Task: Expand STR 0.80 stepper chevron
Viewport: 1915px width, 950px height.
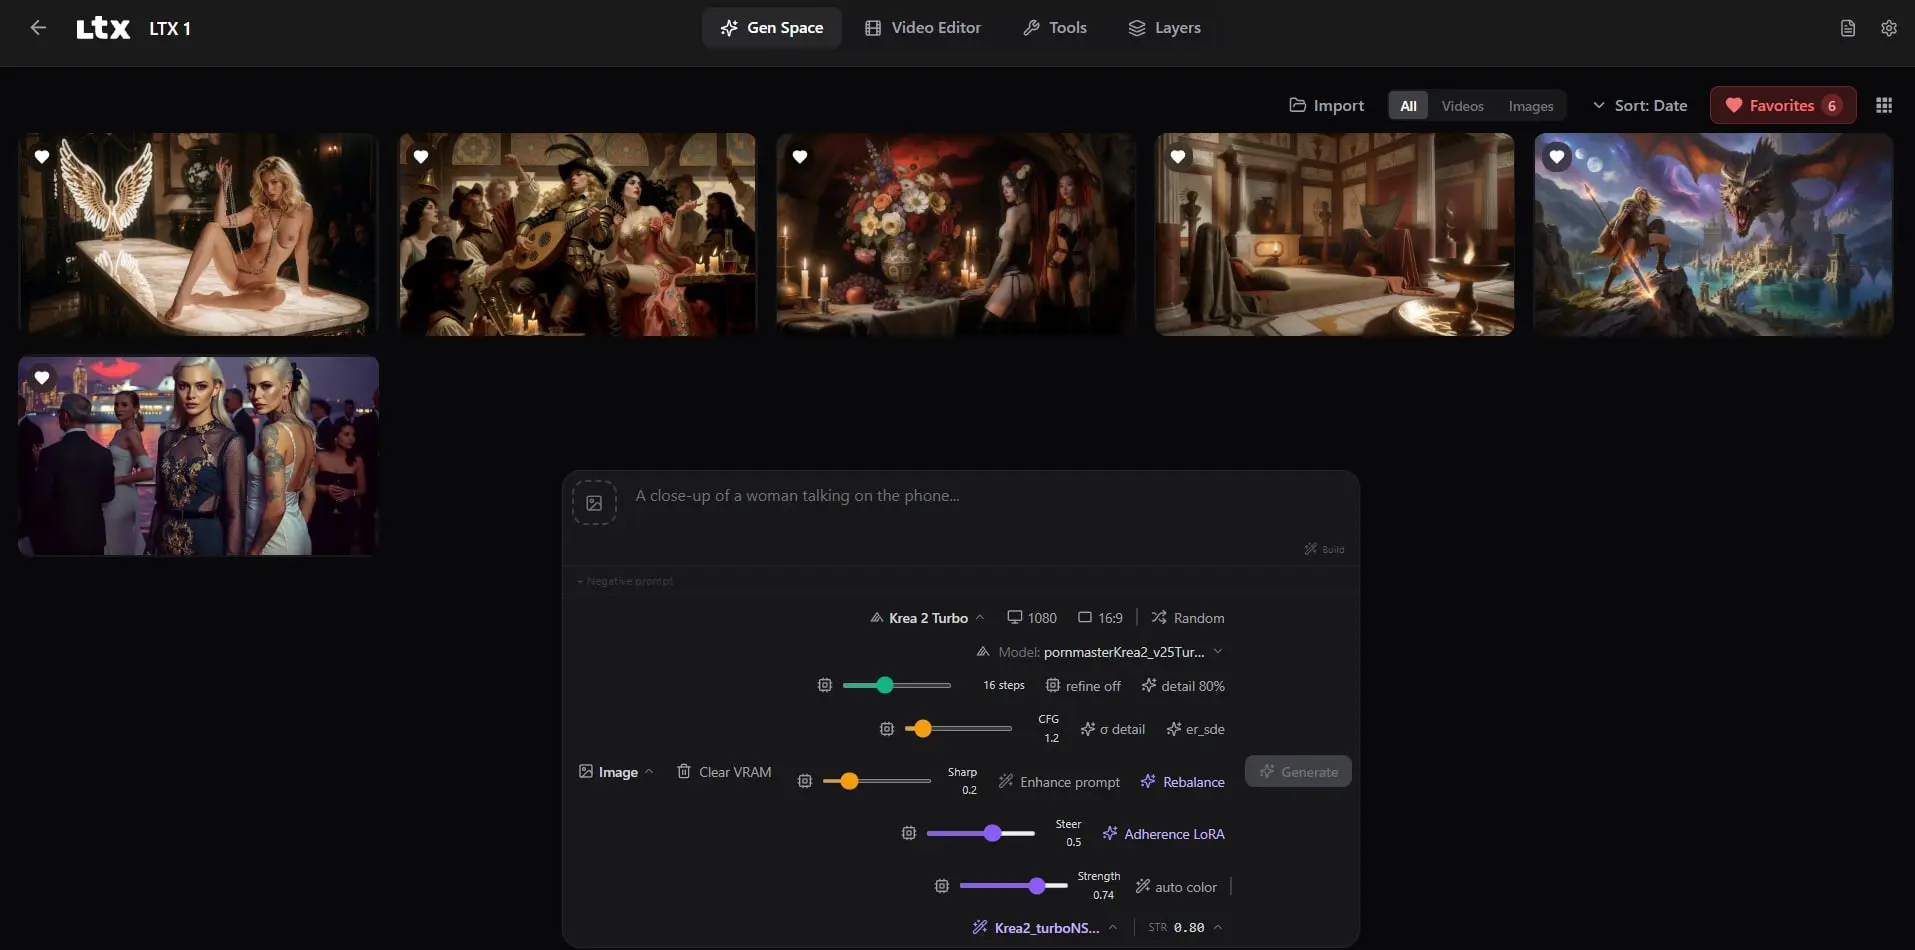Action: coord(1218,927)
